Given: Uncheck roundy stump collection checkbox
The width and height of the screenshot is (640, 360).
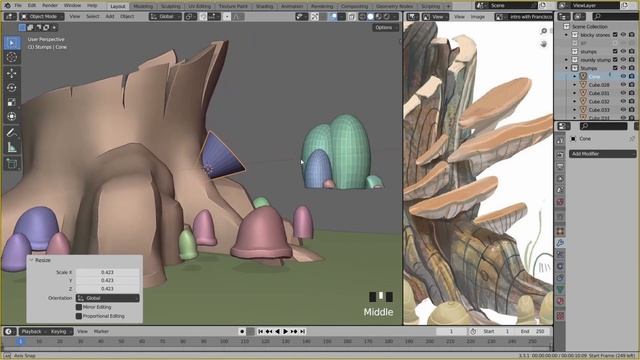Looking at the screenshot, I should pos(615,60).
